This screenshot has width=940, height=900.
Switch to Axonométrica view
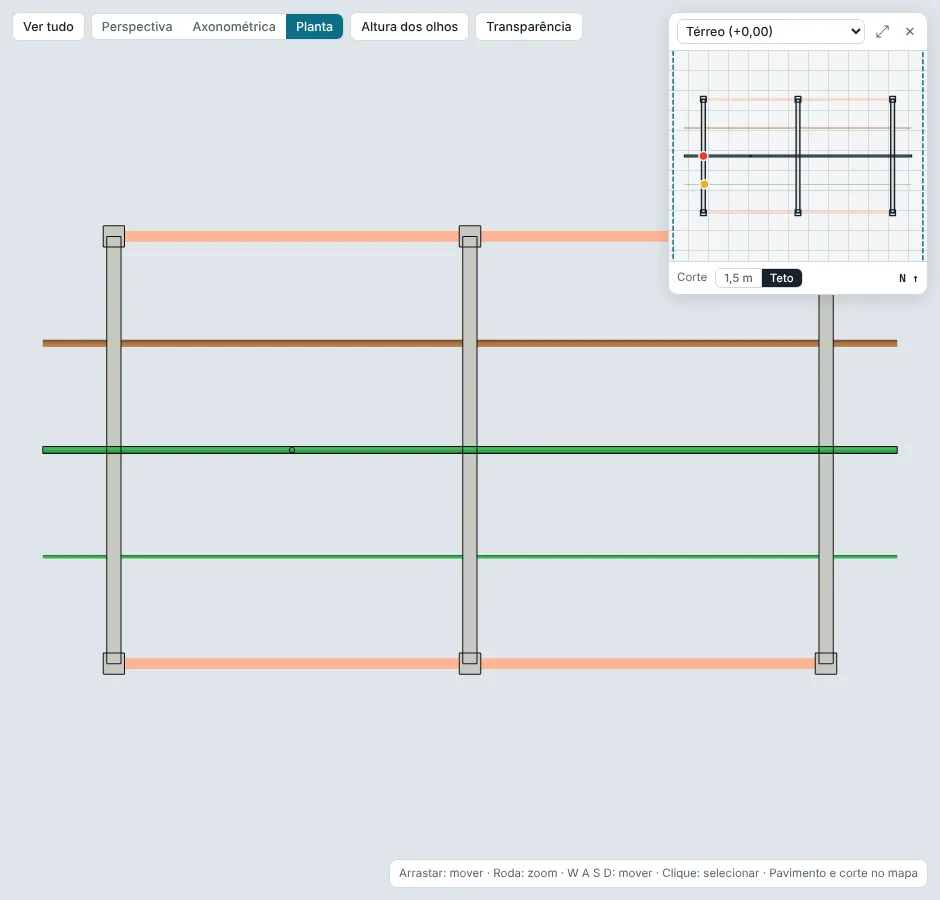(234, 27)
